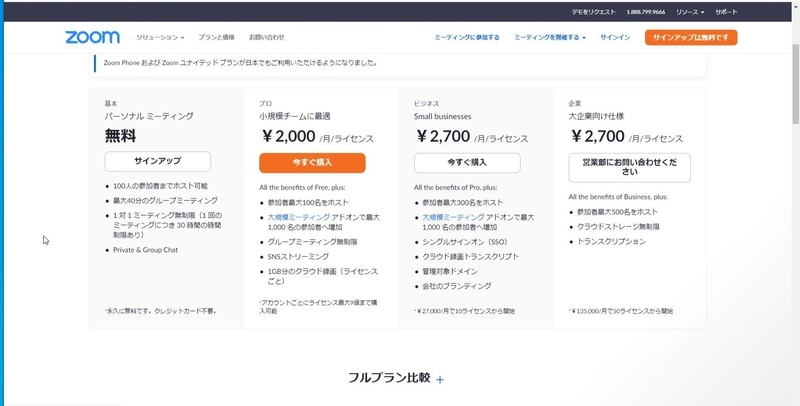This screenshot has width=800, height=406.
Task: Click 100人の参加者までホスト可能 text
Action: click(160, 186)
